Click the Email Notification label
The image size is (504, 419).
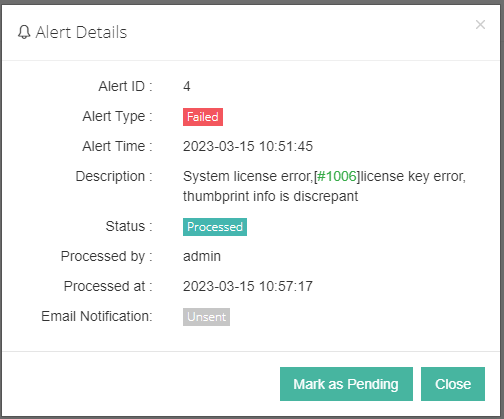[x=97, y=316]
